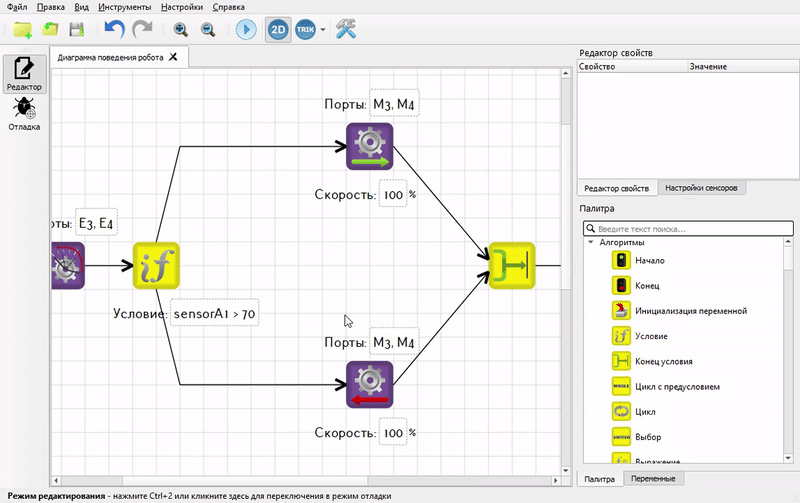Open the TRIK robot model dropdown arrow
The height and width of the screenshot is (503, 800).
point(323,30)
